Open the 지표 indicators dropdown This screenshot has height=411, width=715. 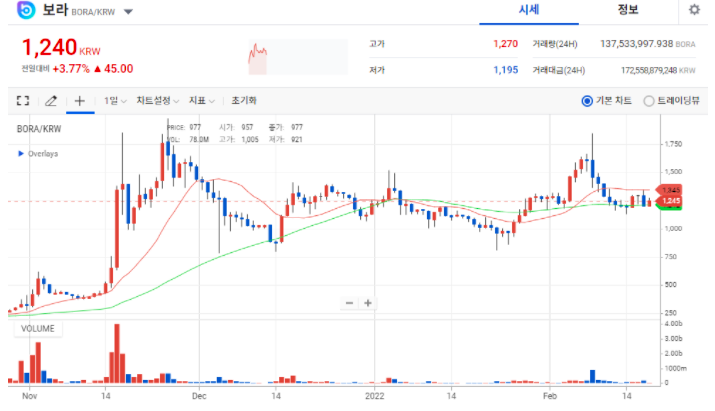click(202, 101)
